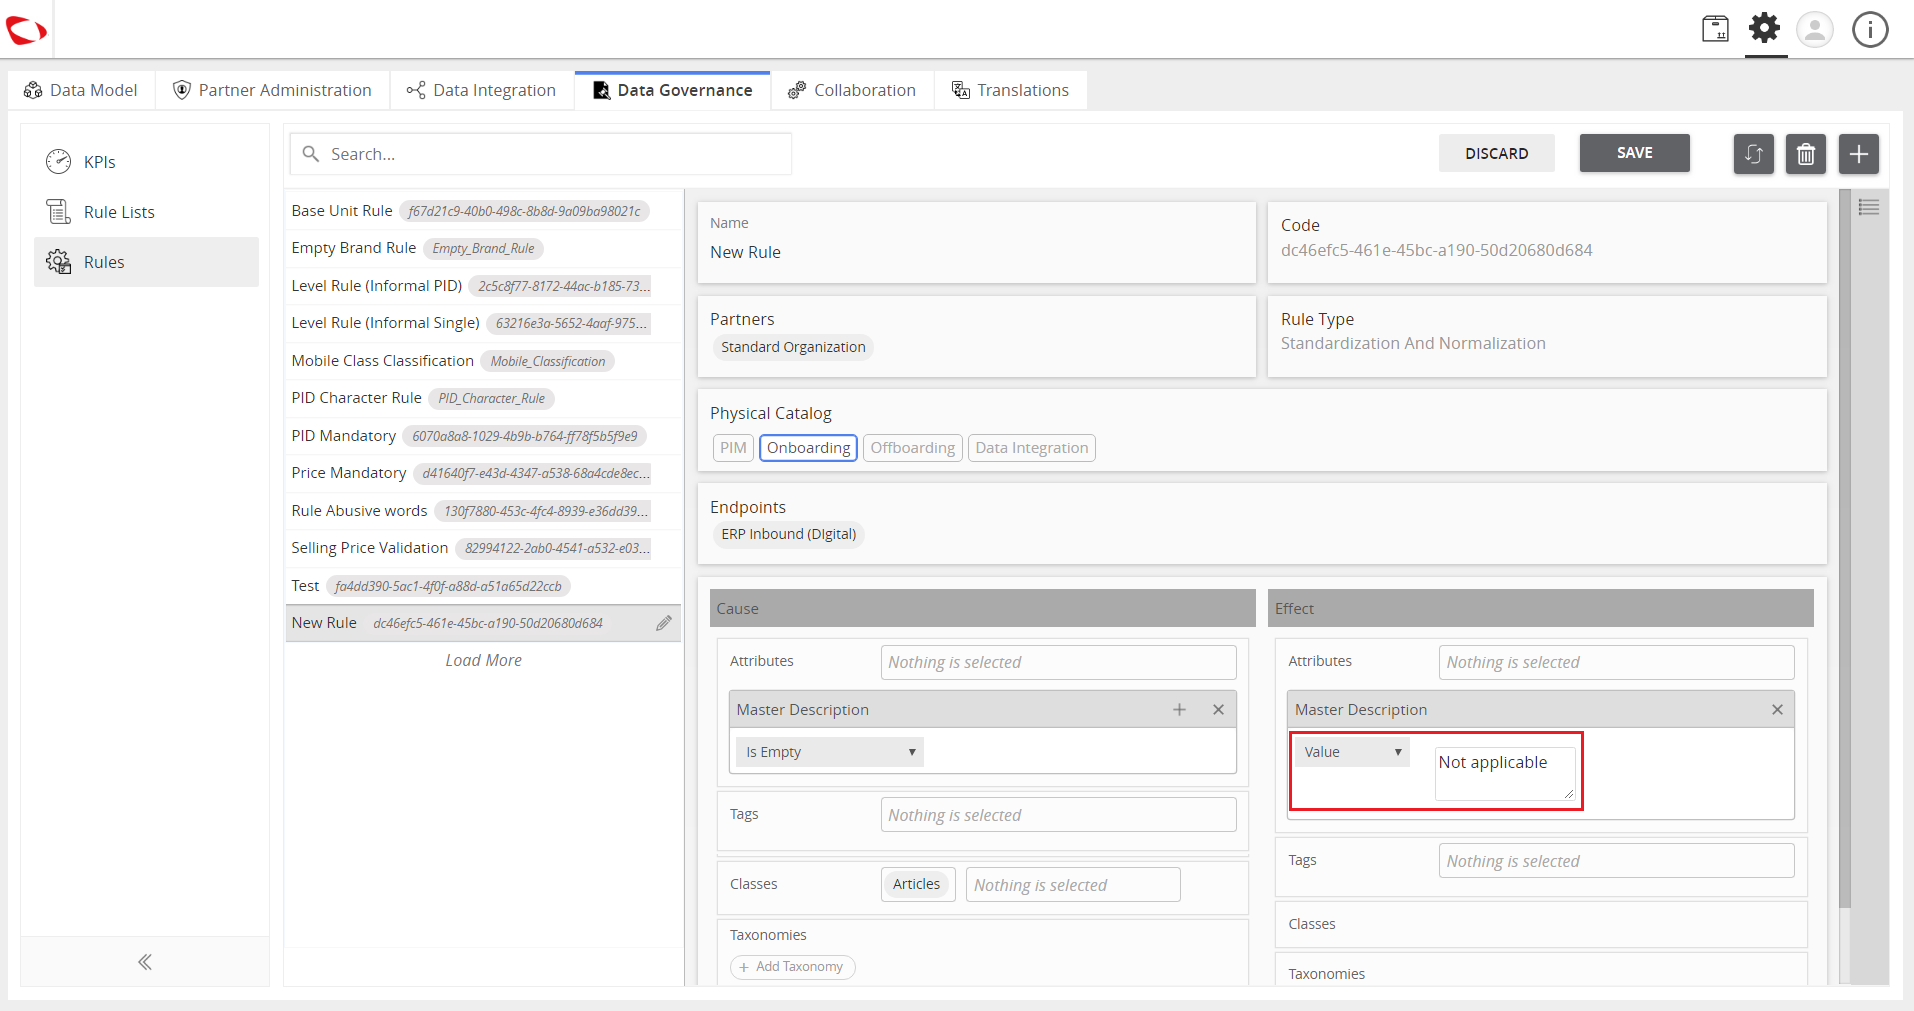This screenshot has width=1914, height=1011.
Task: Click Add Taxonomy button
Action: tap(793, 966)
